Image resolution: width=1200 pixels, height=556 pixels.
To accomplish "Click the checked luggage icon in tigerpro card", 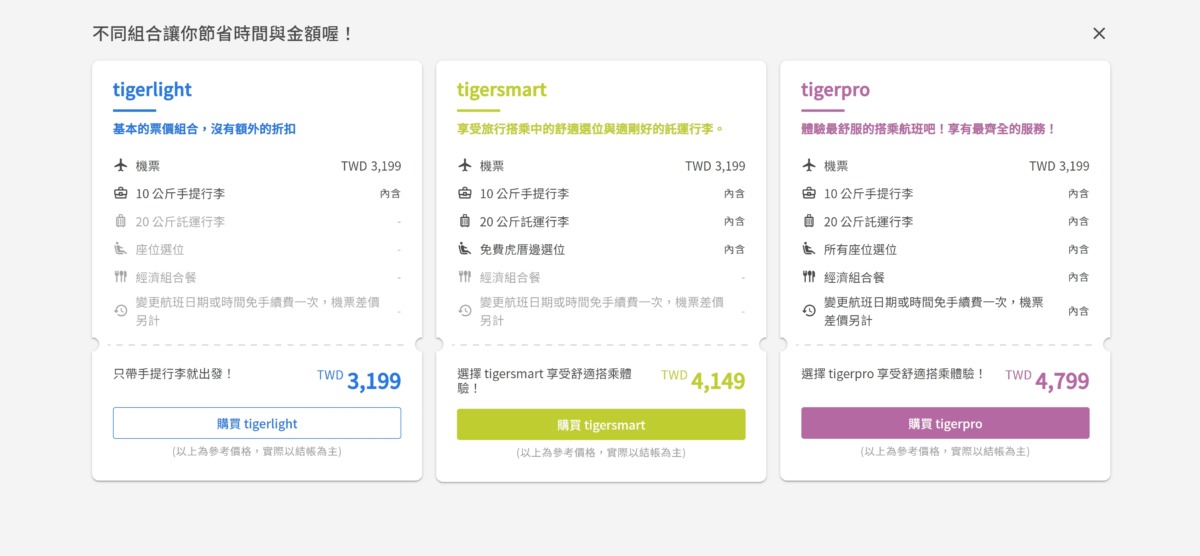I will (x=809, y=222).
